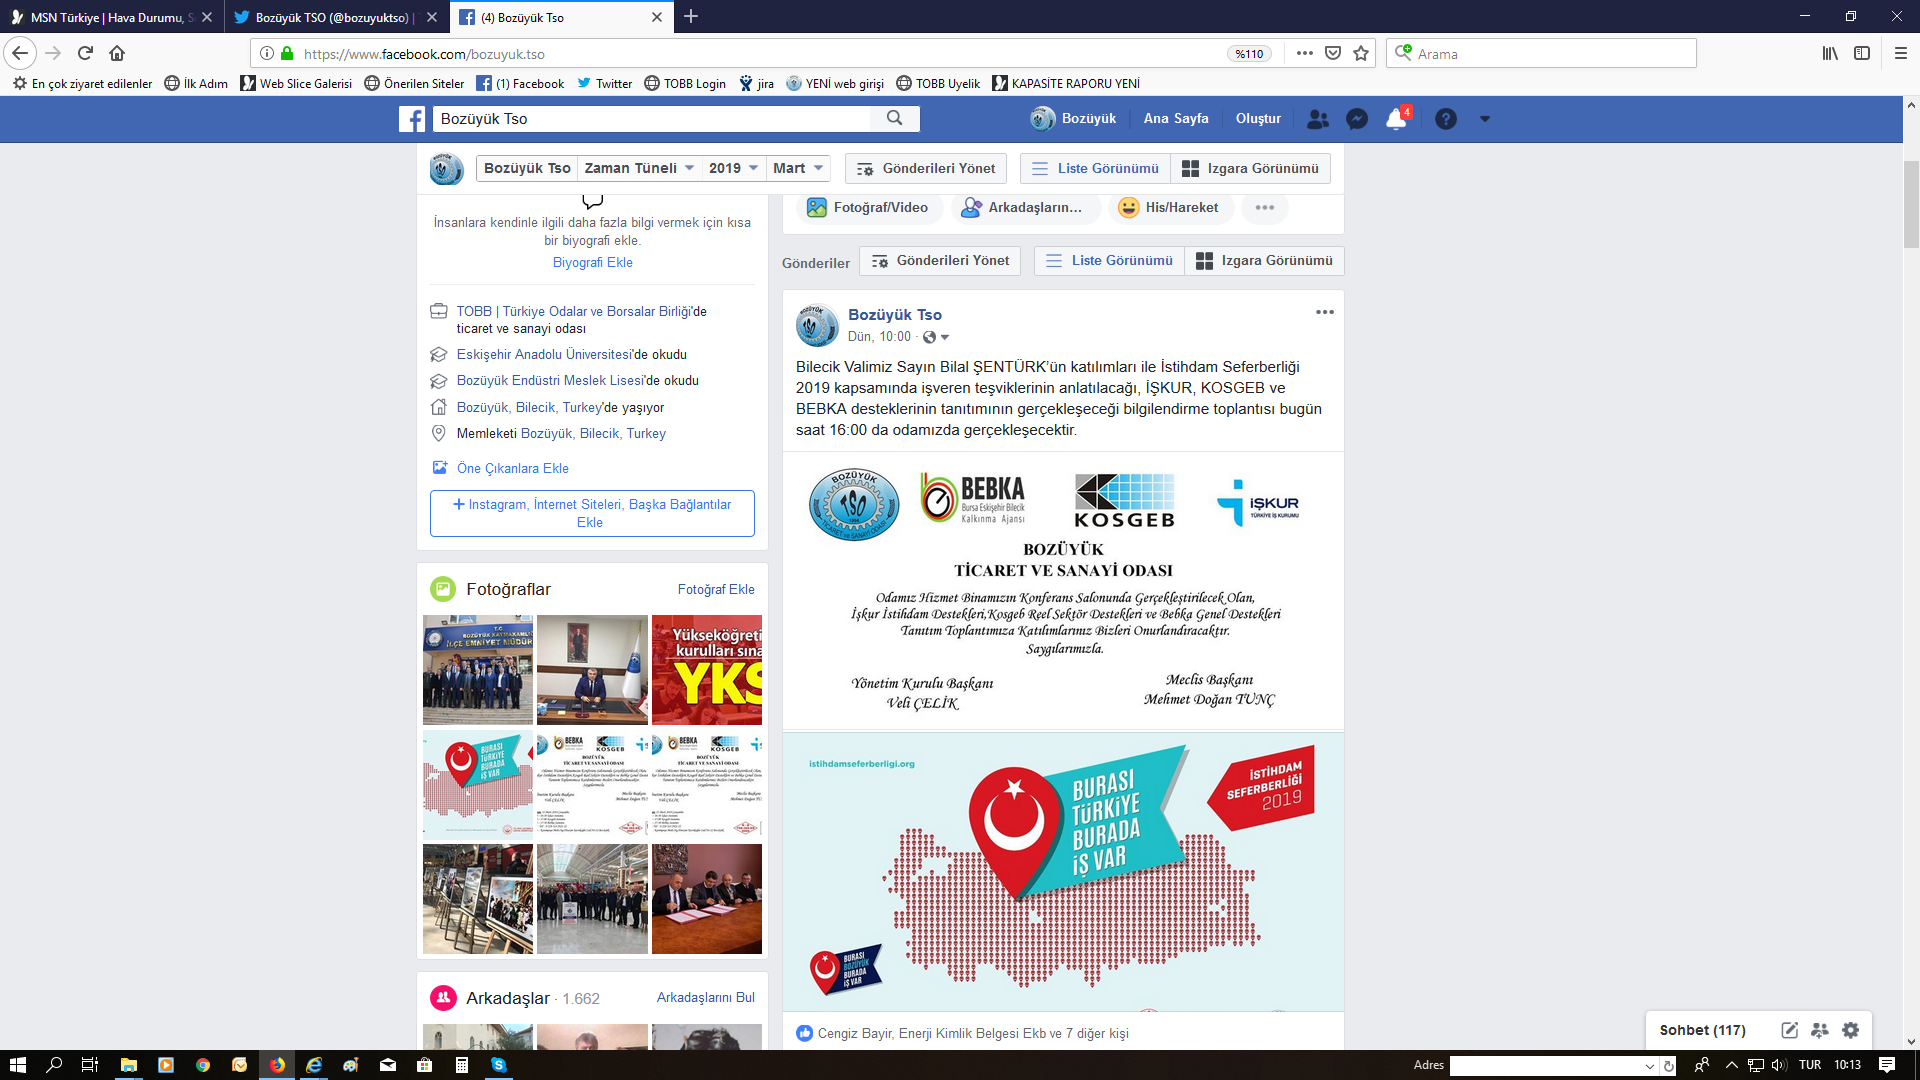Create new group chat icon
The width and height of the screenshot is (1920, 1080).
pos(1820,1030)
